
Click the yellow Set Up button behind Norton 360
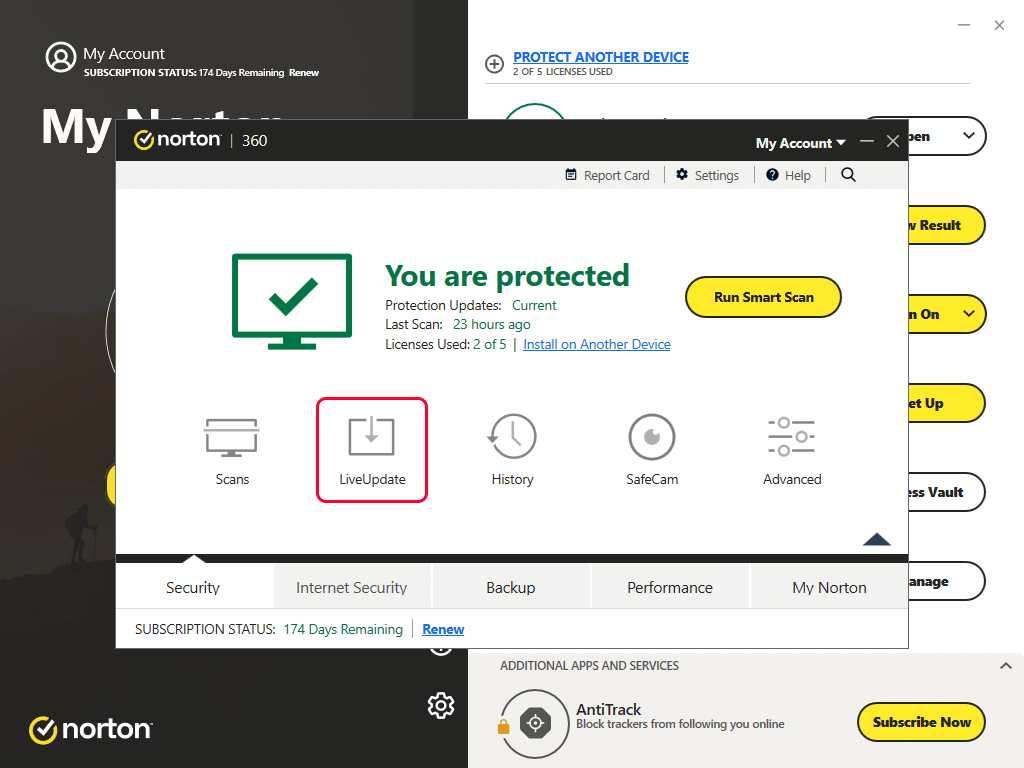946,403
